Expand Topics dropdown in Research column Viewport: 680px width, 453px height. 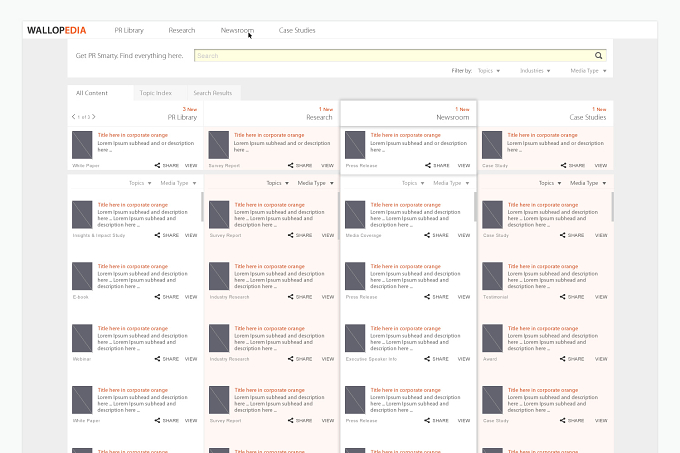coord(278,183)
